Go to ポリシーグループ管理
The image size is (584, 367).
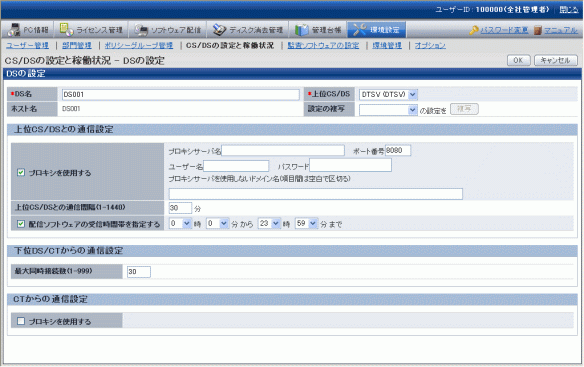click(x=139, y=45)
